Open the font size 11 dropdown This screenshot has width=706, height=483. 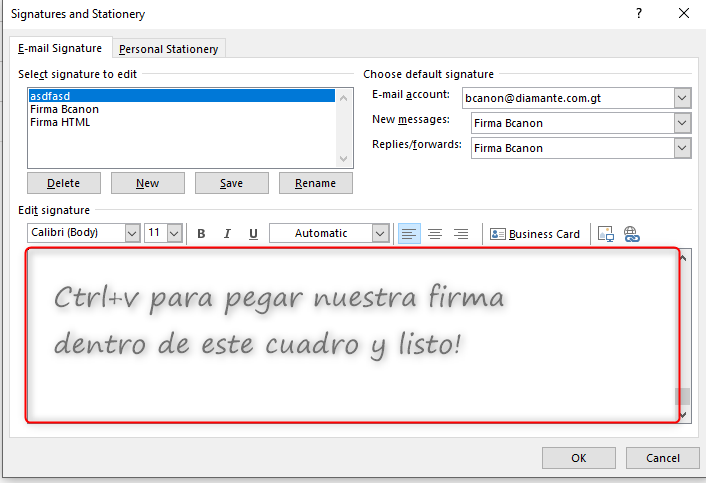(x=174, y=233)
